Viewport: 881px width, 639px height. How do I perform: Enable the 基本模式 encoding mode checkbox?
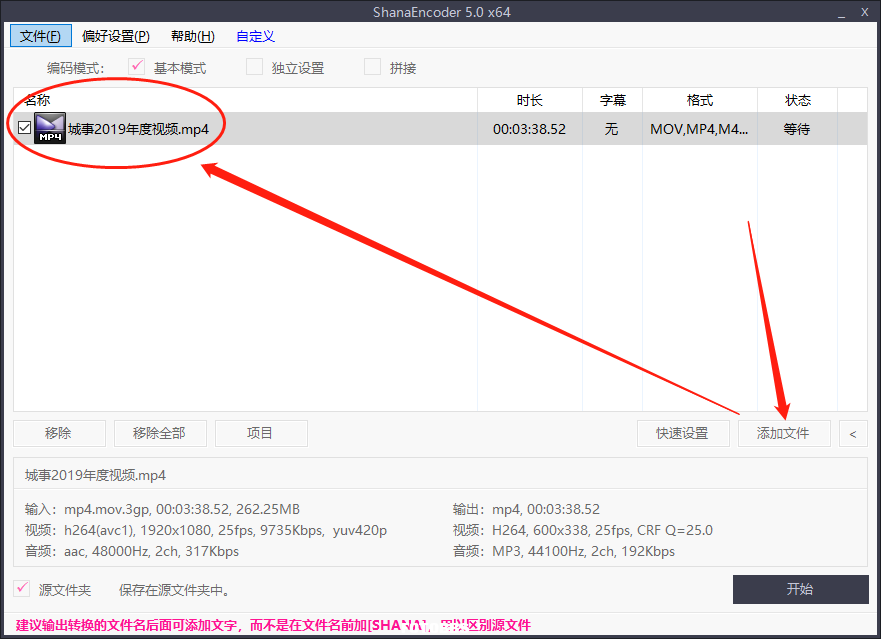pos(136,67)
